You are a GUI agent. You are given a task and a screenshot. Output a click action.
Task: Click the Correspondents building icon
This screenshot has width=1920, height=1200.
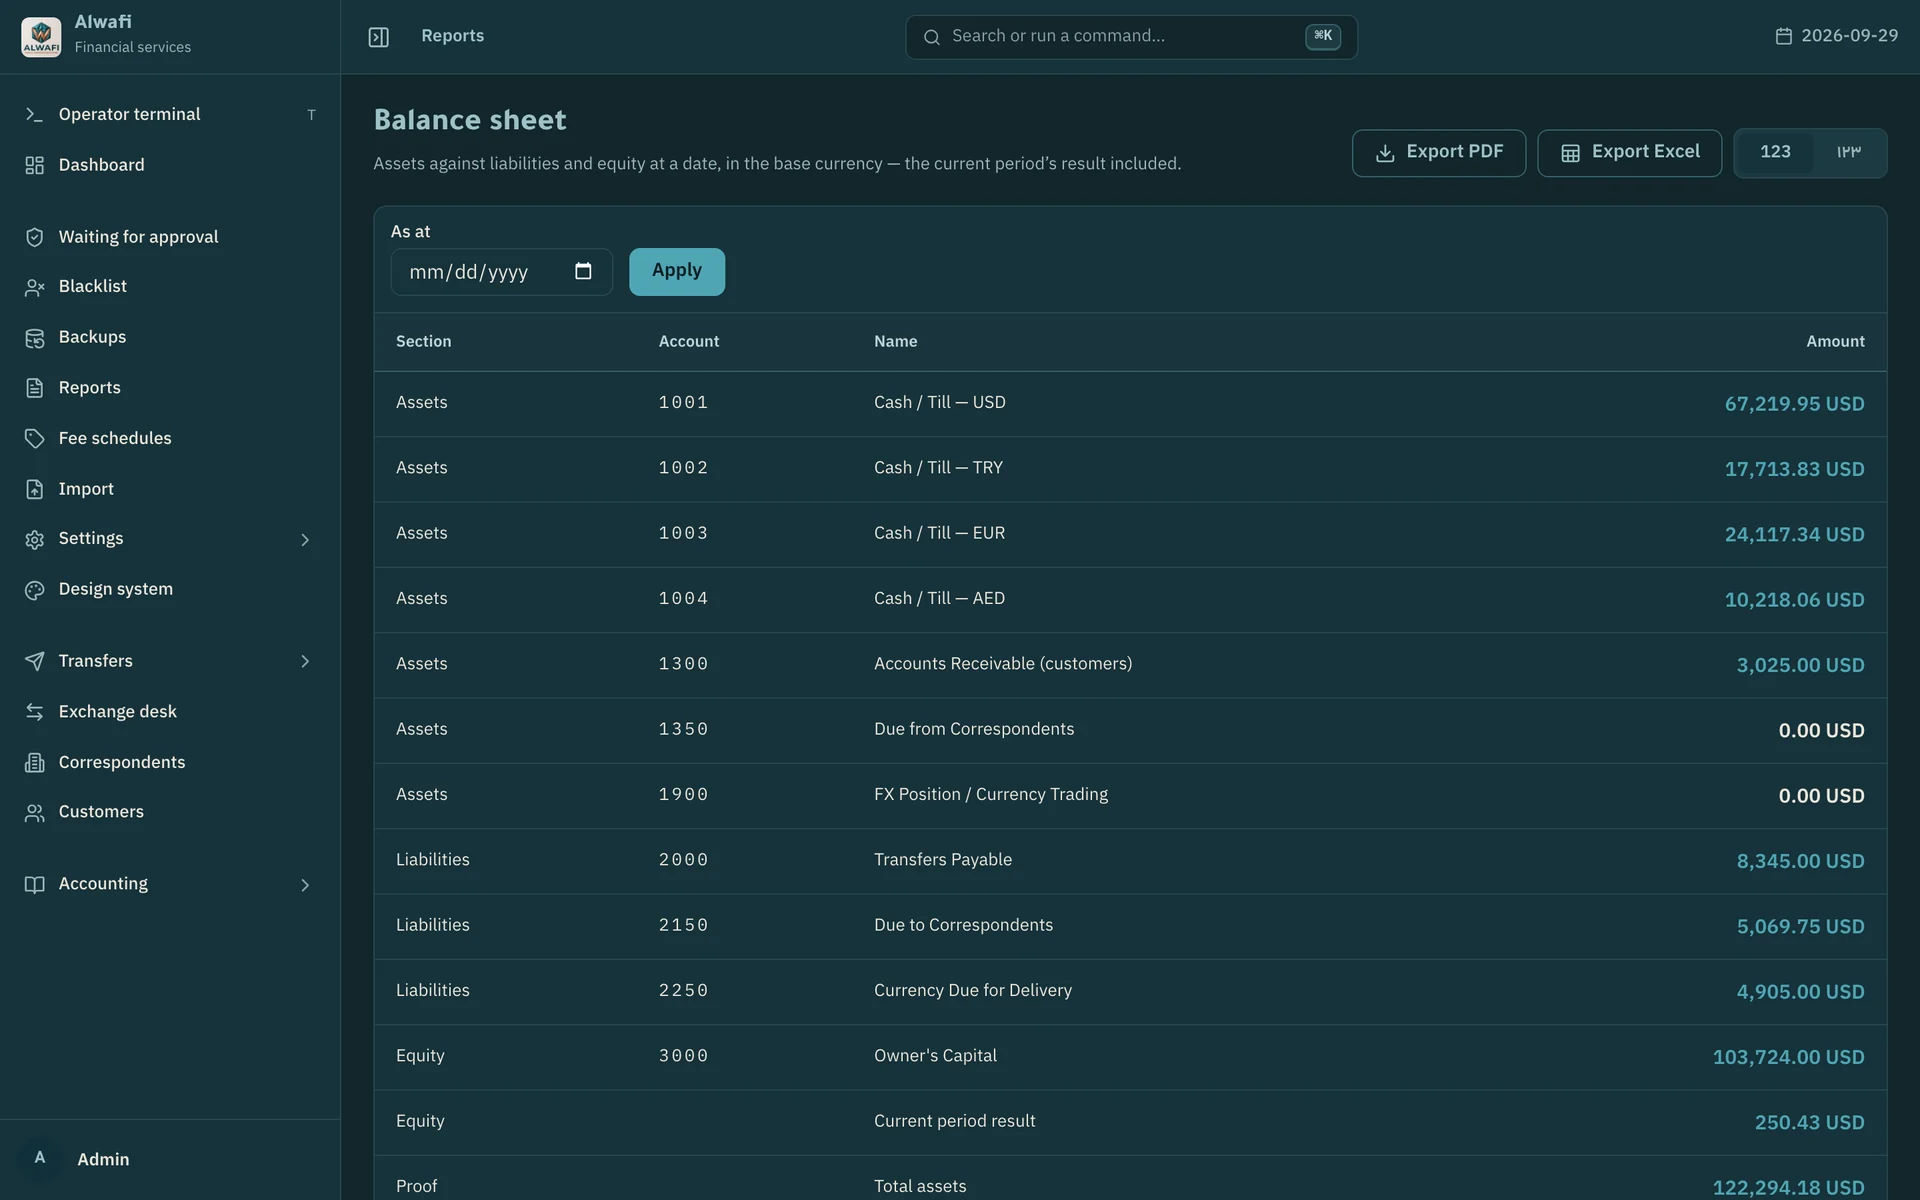pyautogui.click(x=34, y=763)
